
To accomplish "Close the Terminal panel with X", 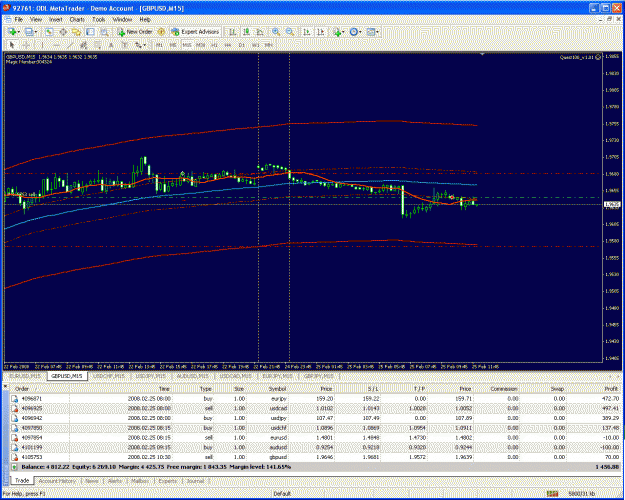I will [x=5, y=386].
